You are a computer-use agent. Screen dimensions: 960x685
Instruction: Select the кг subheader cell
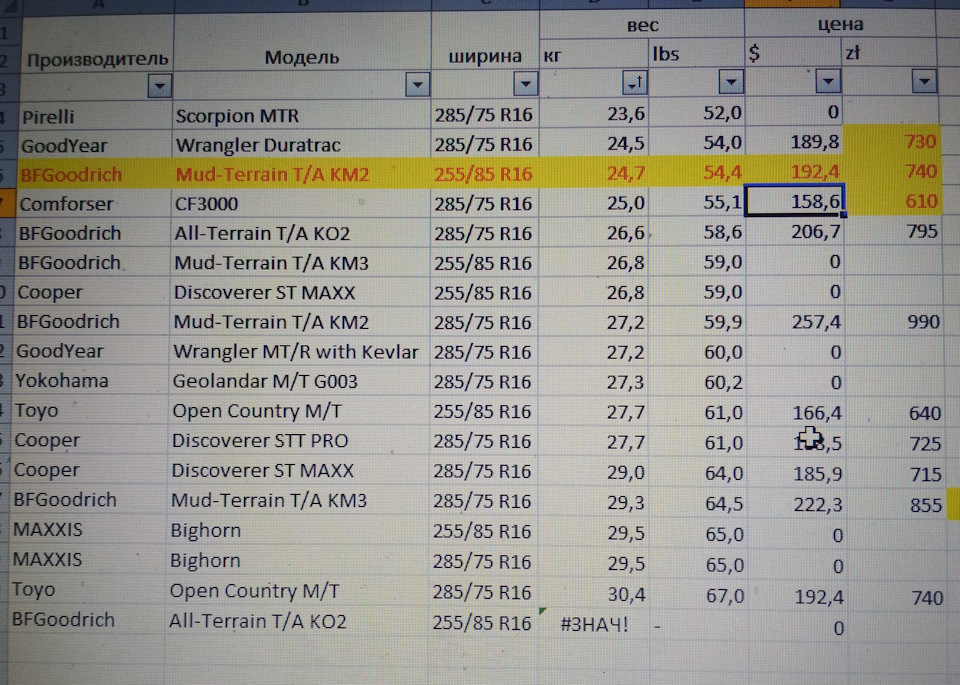[x=593, y=54]
